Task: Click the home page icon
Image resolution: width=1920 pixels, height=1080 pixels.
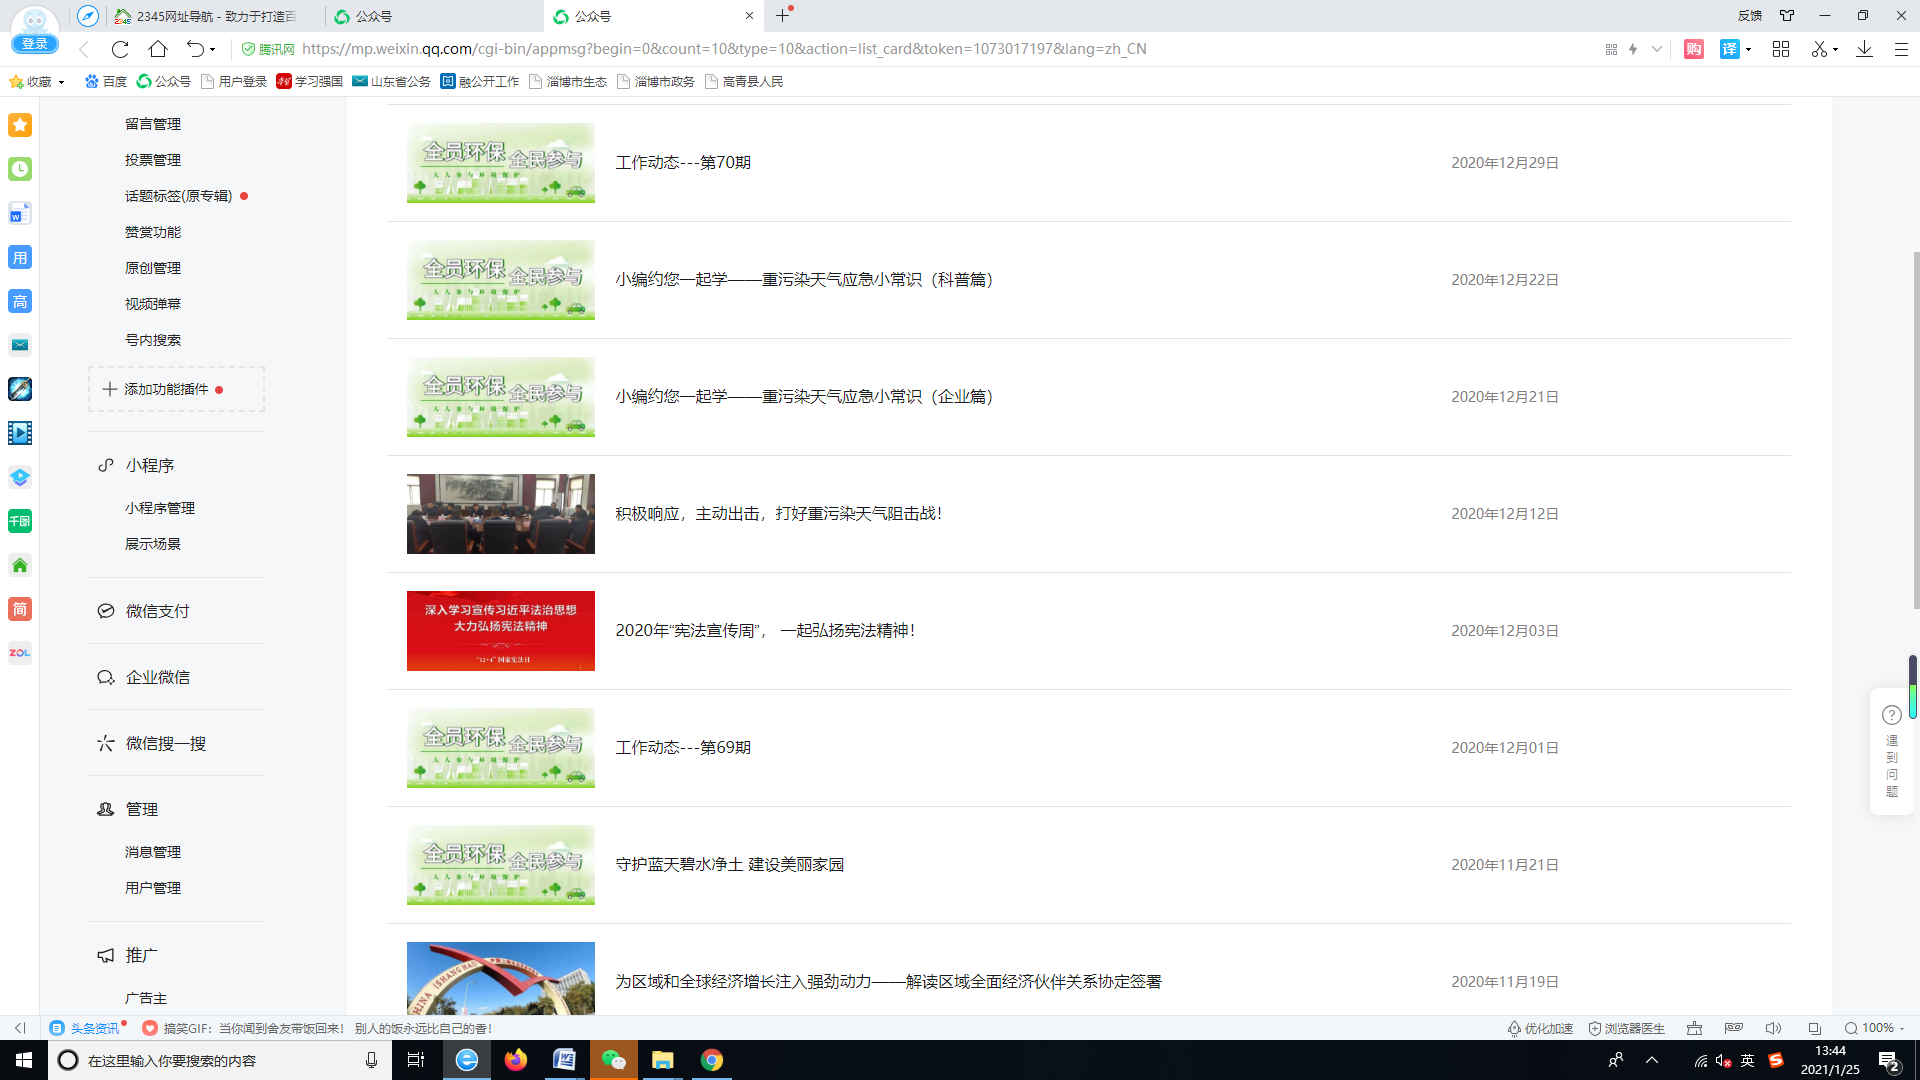Action: tap(158, 49)
